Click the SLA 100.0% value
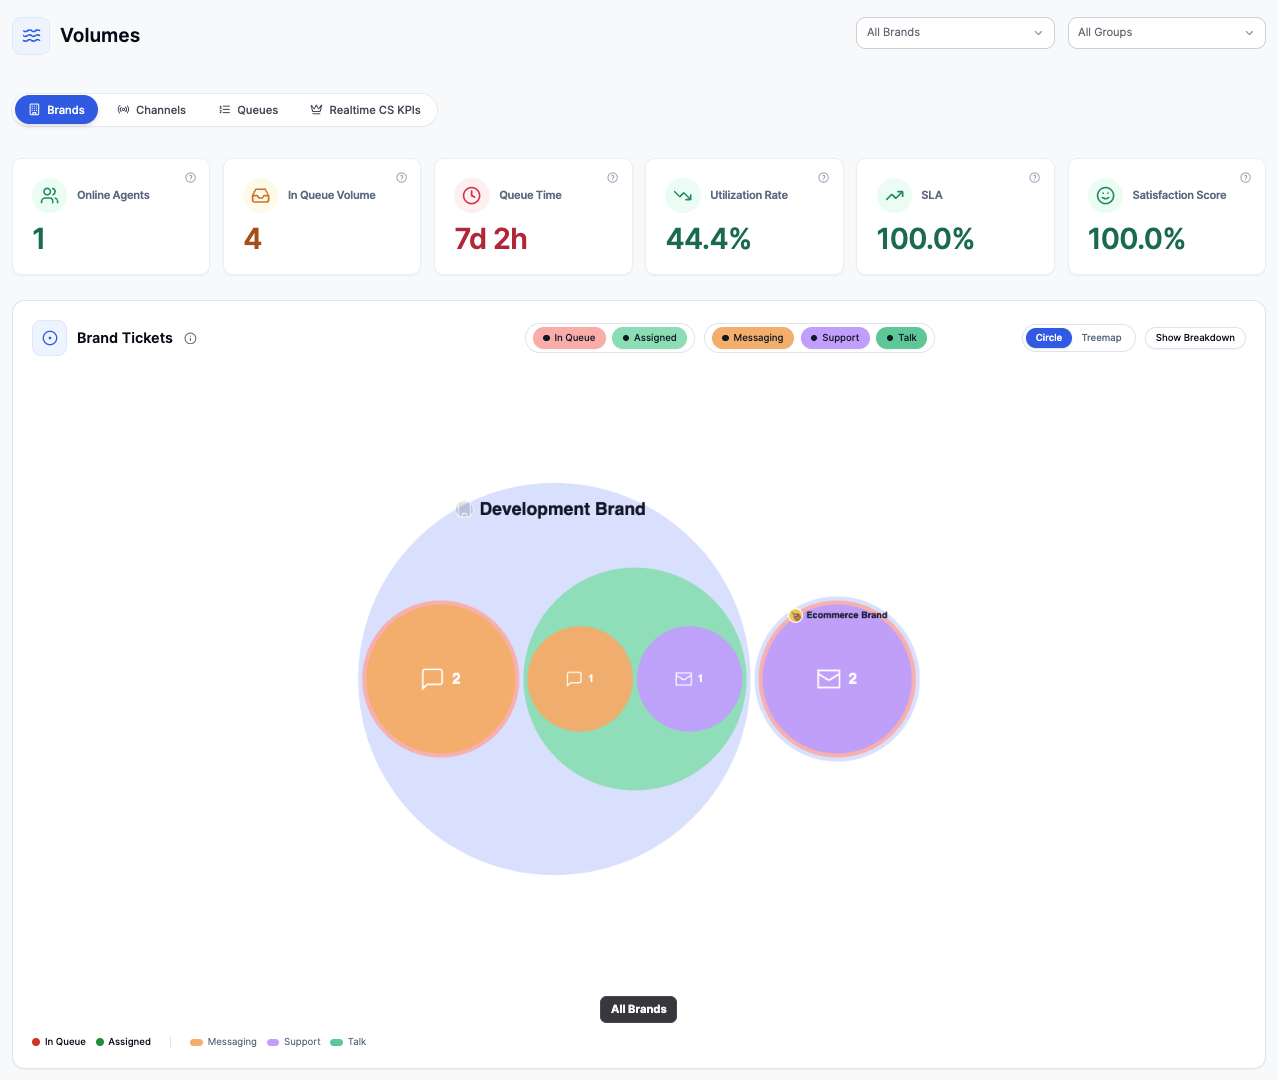Viewport: 1278px width, 1080px height. point(925,239)
